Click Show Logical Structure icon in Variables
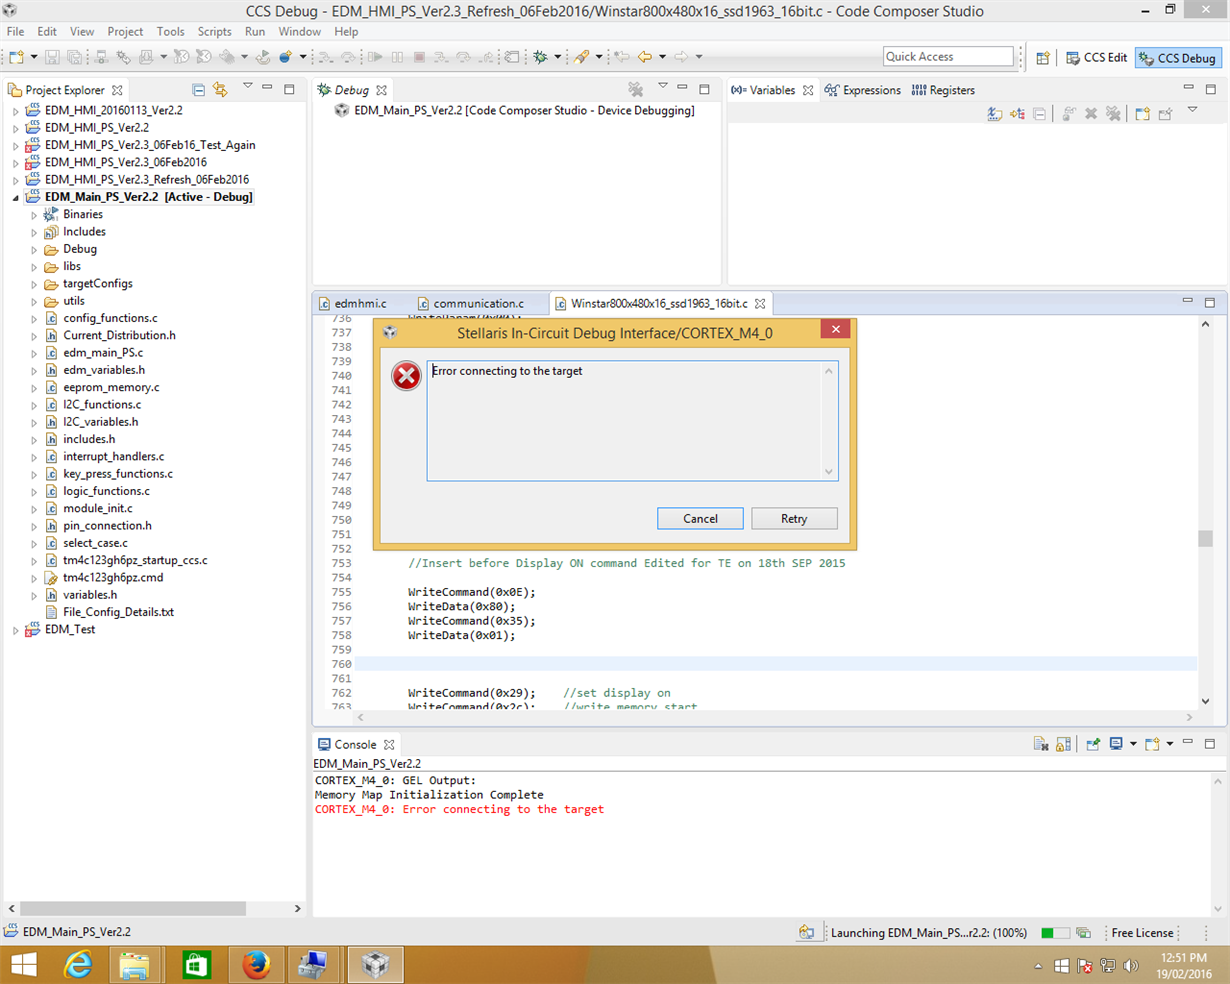The image size is (1230, 984). click(x=1017, y=114)
